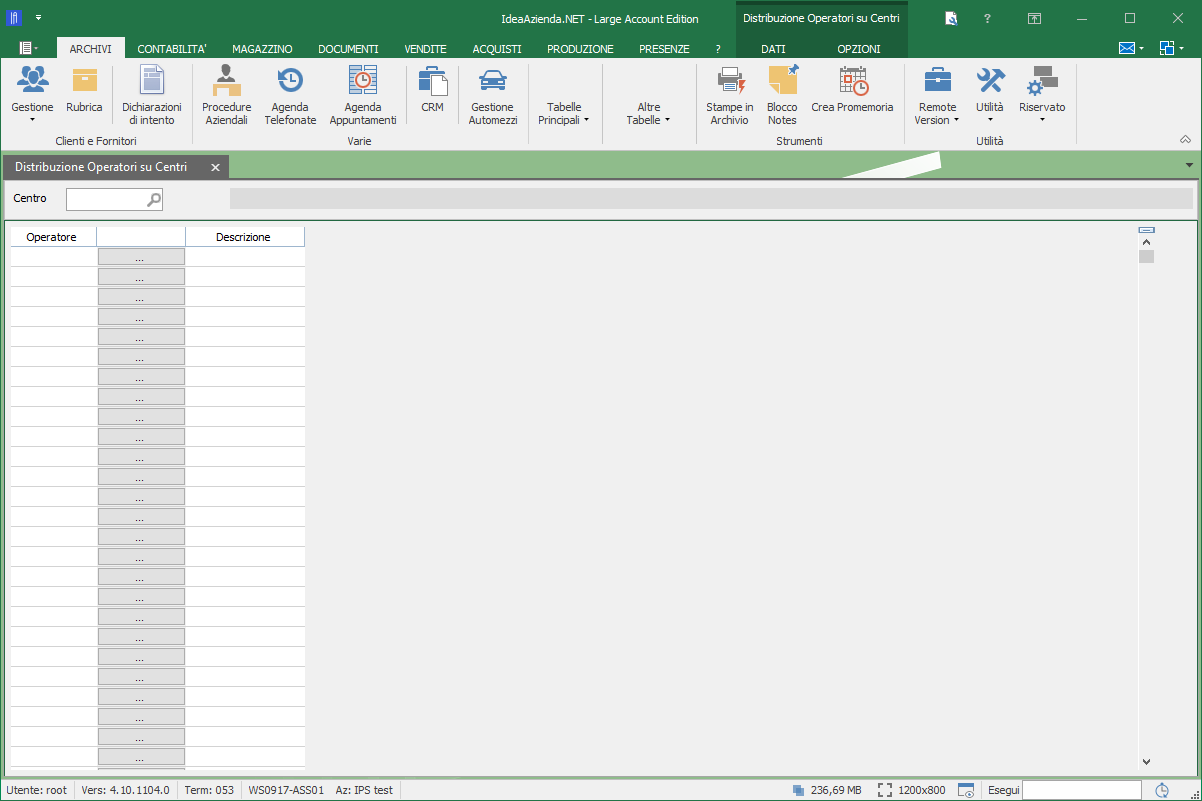This screenshot has height=801, width=1202.
Task: Click the Esegui command input box
Action: coord(1082,790)
